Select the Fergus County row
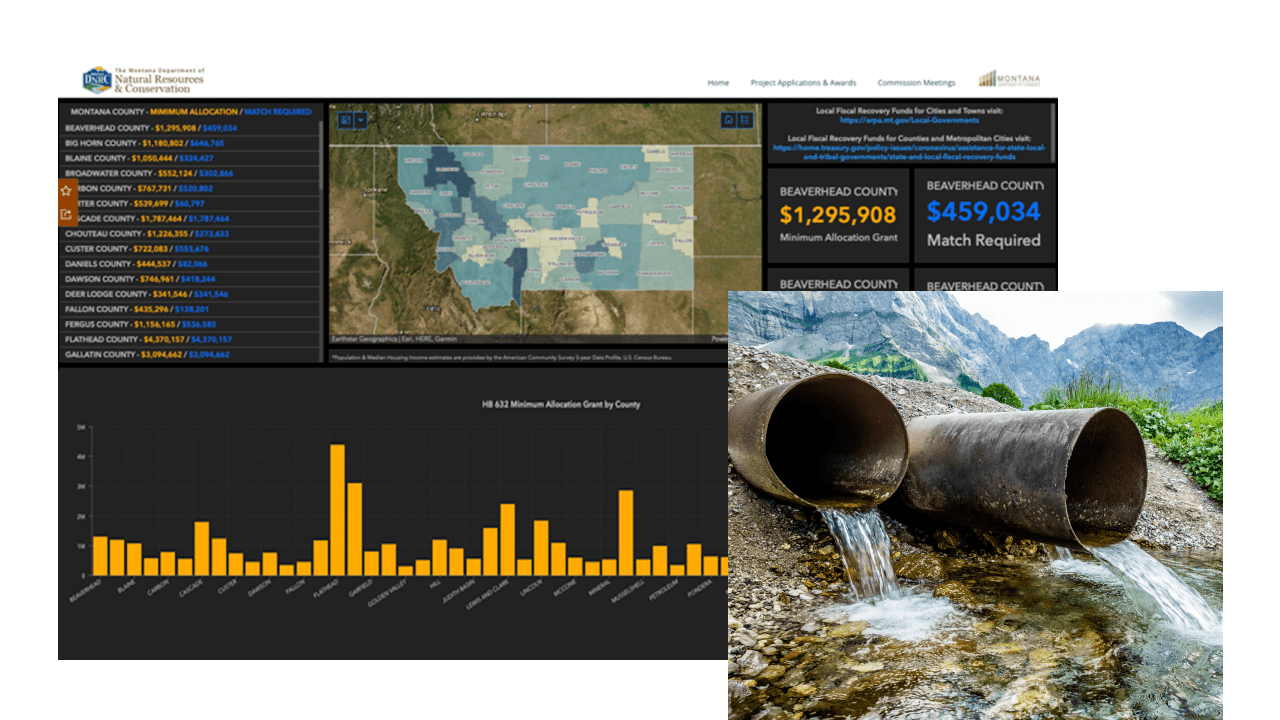Screen dimensions: 1280x720 click(x=190, y=324)
